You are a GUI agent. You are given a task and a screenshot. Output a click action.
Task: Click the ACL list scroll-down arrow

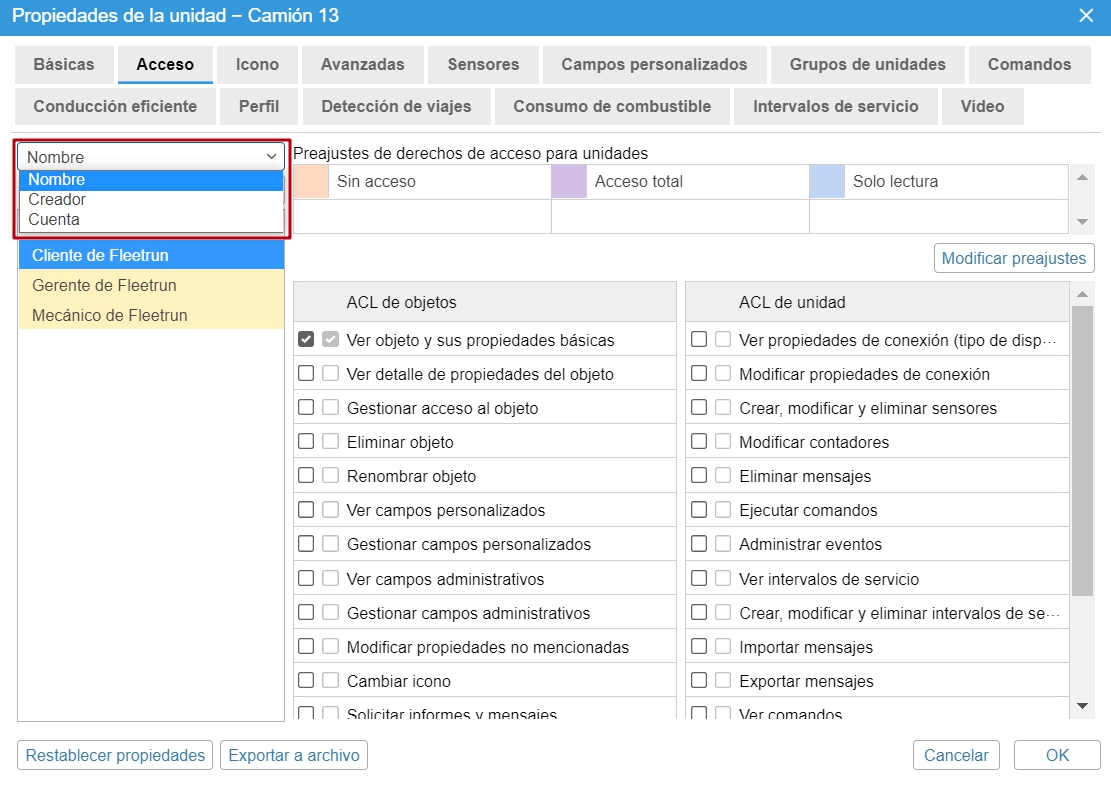[1081, 706]
